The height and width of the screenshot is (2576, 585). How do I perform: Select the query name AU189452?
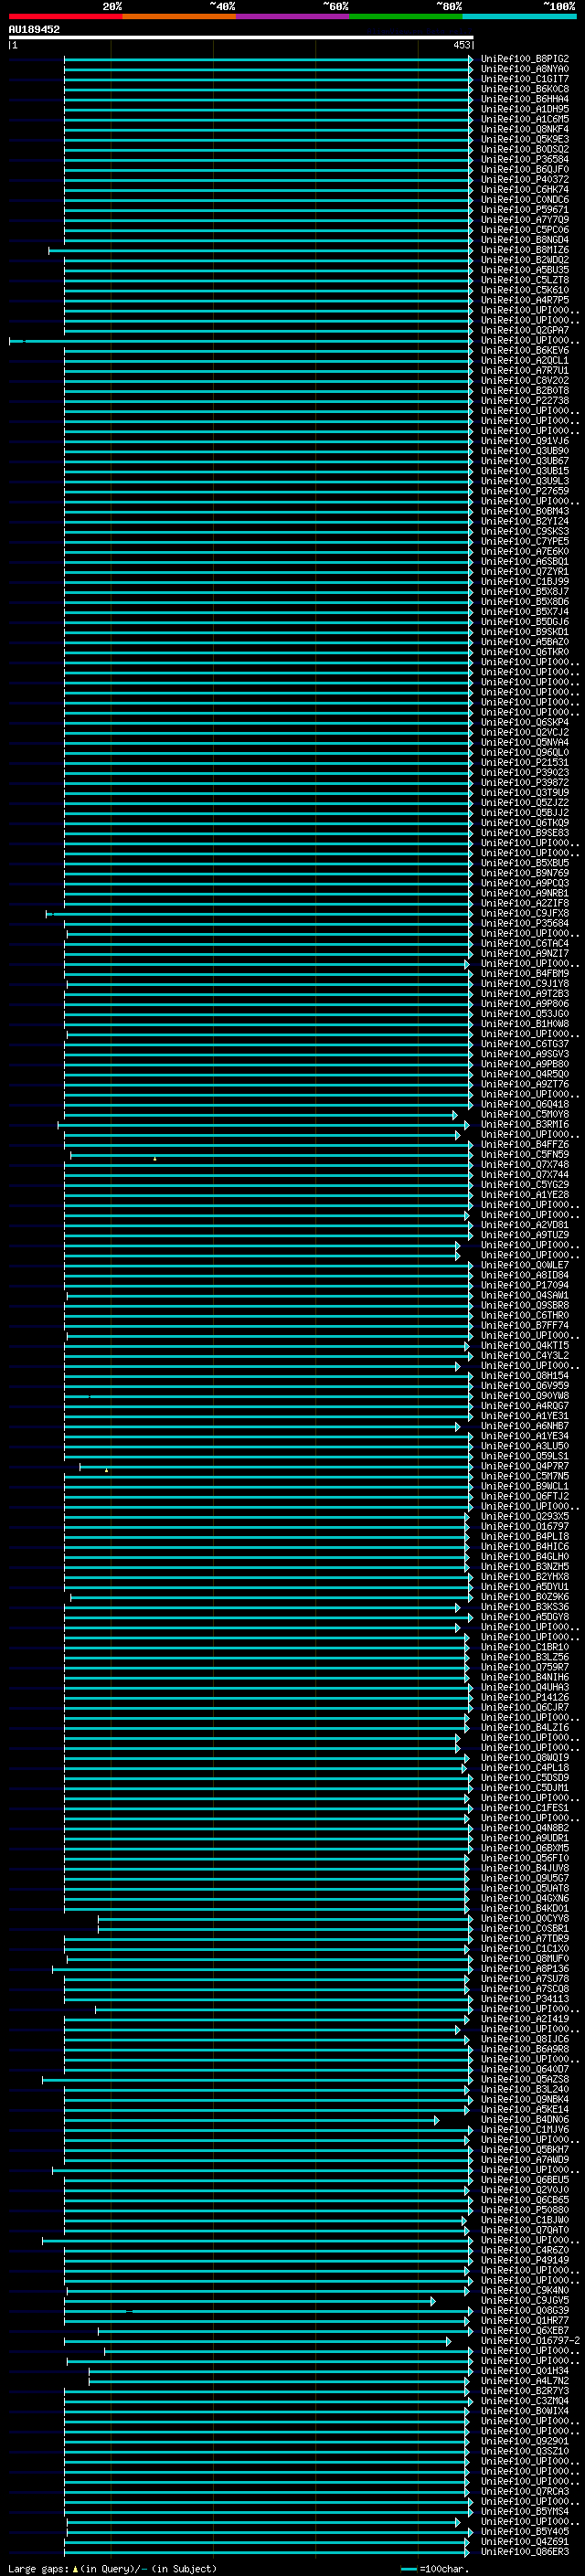[34, 30]
